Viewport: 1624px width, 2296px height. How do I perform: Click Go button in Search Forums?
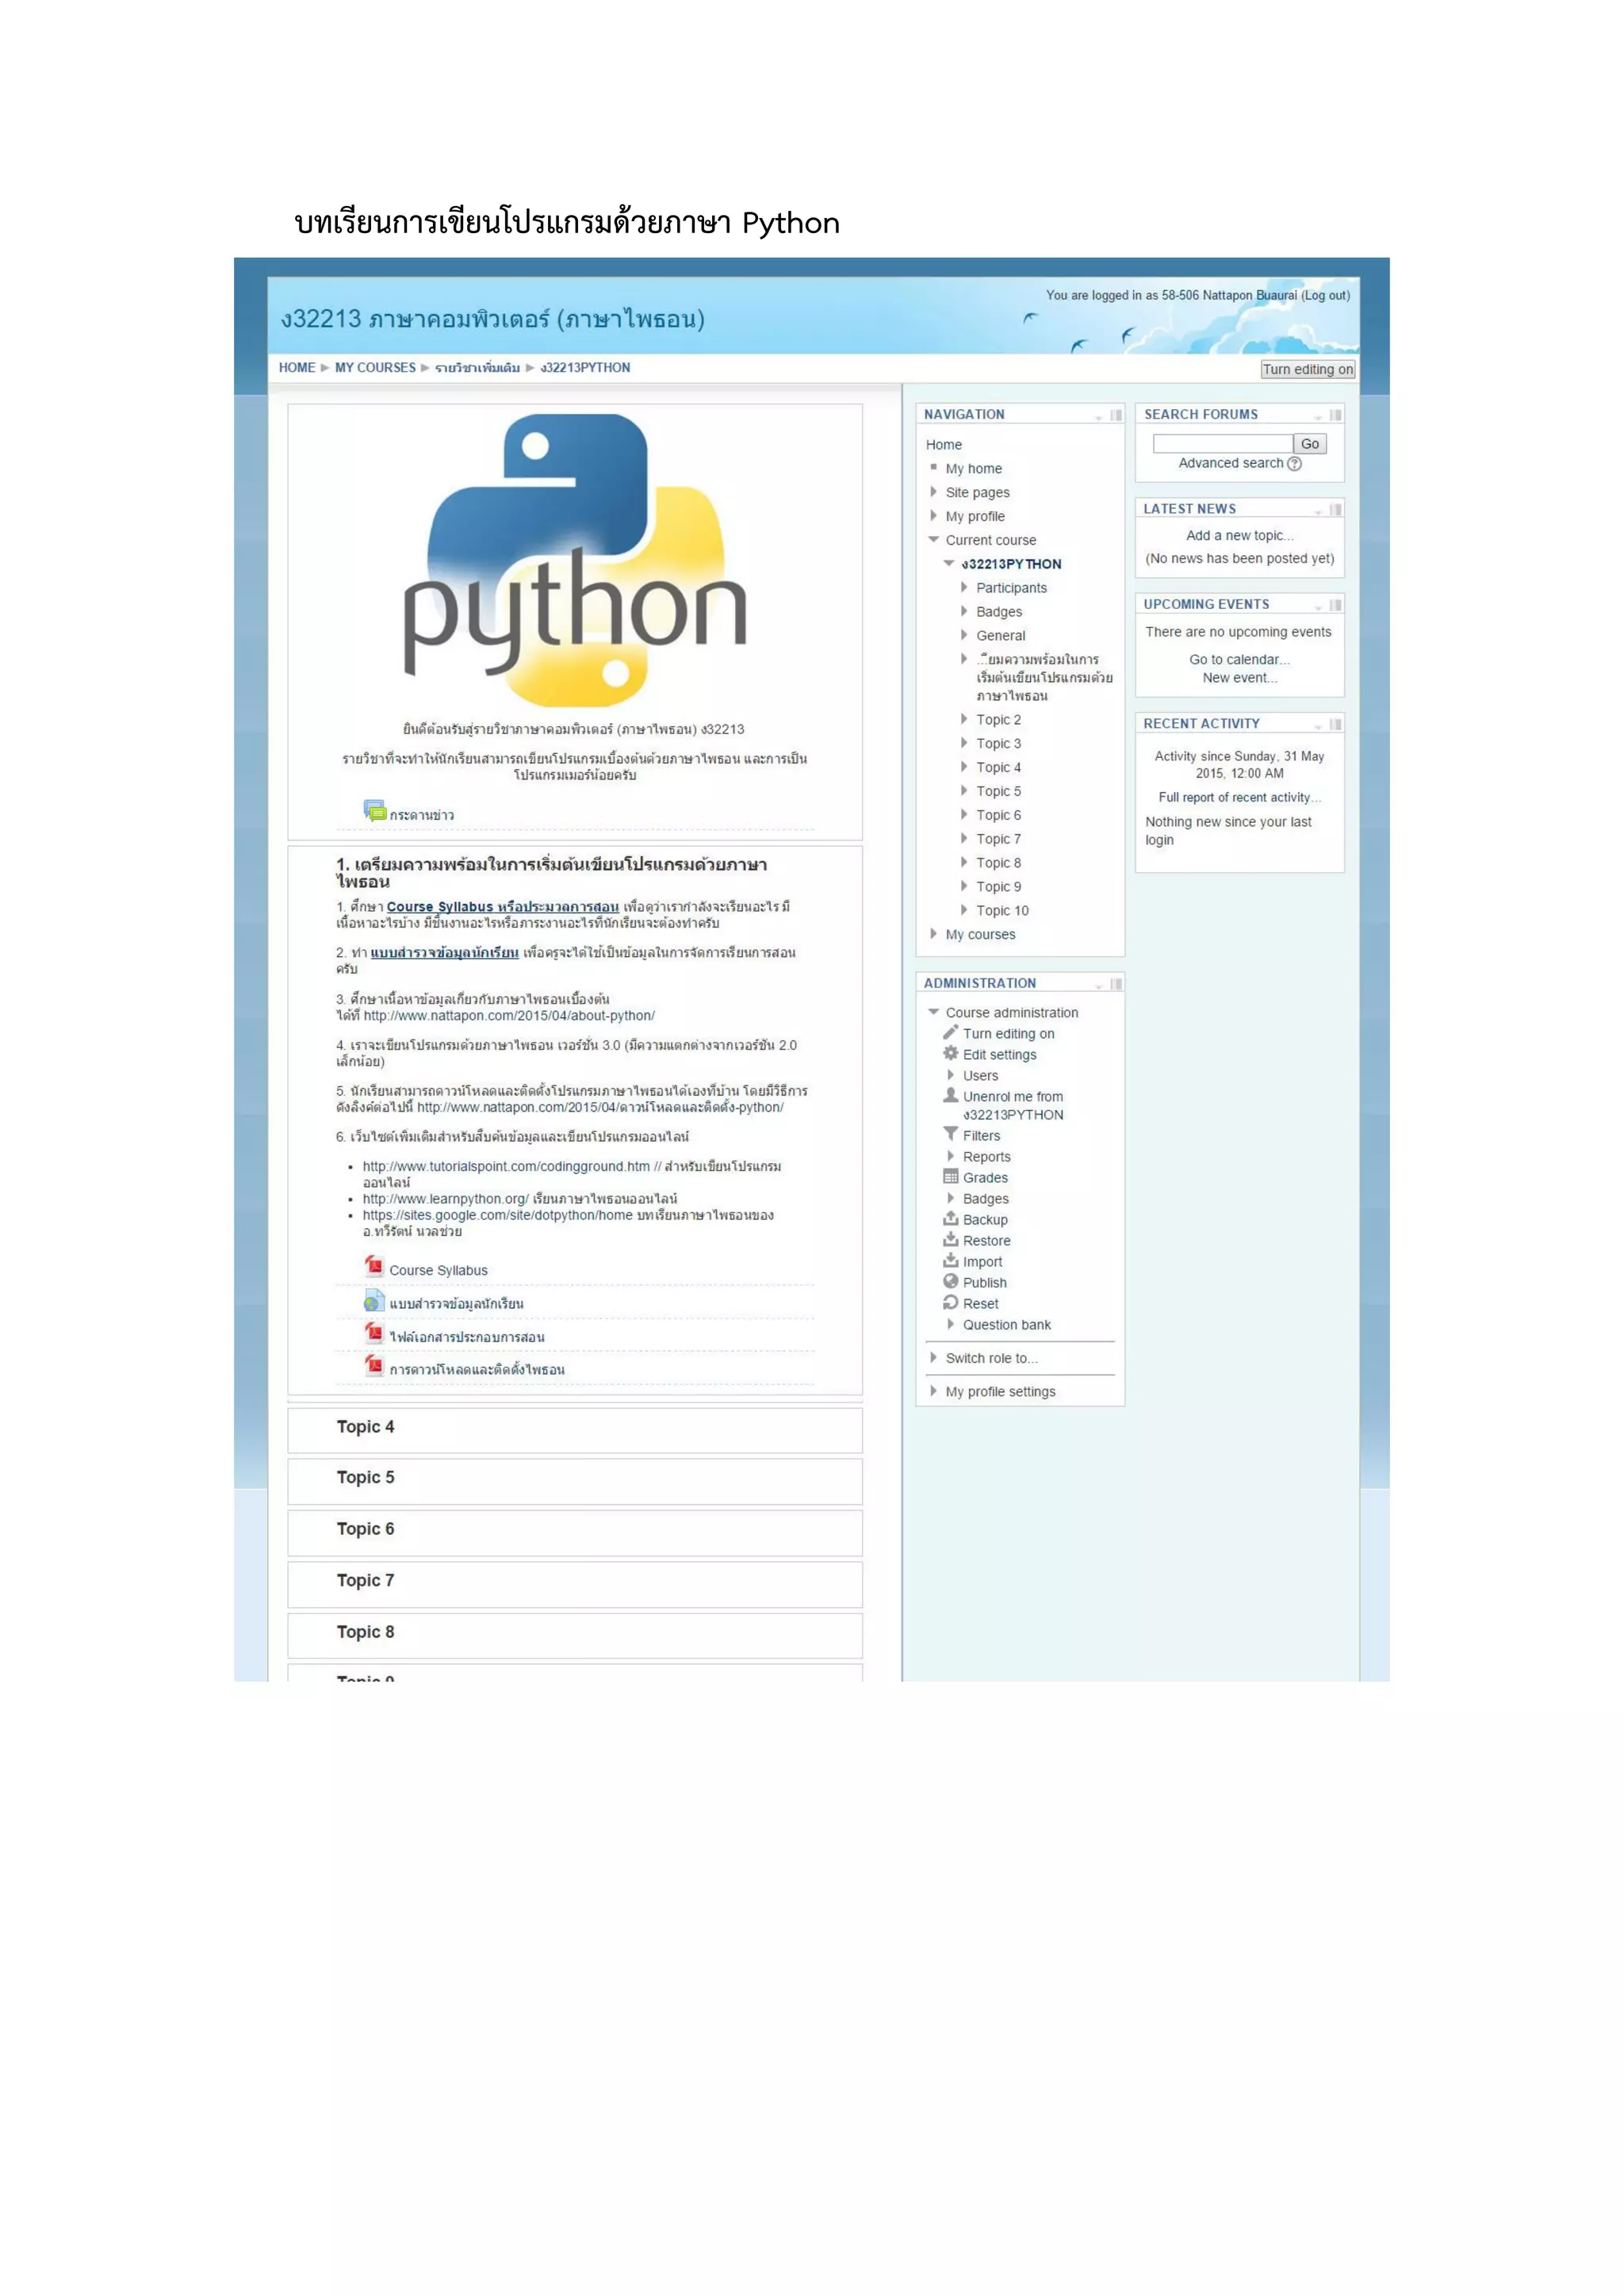coord(1309,444)
